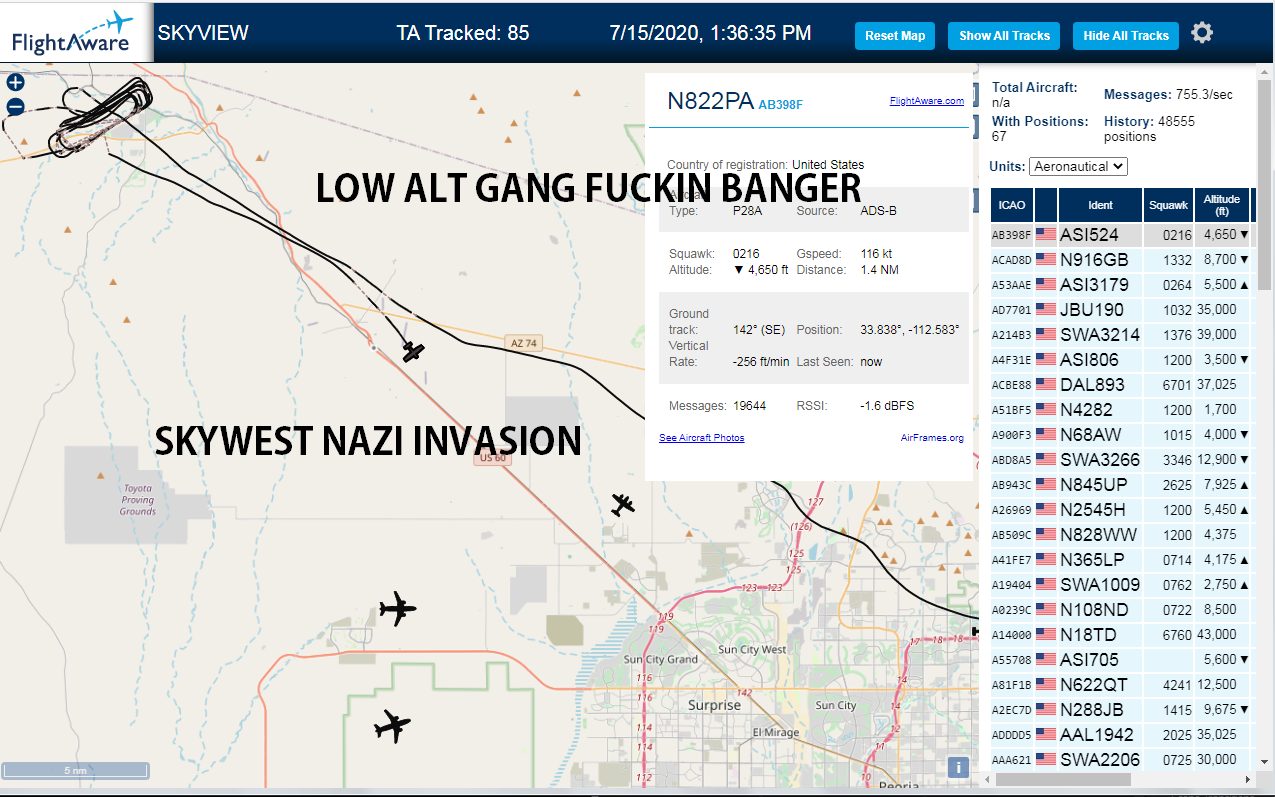
Task: Select the N828WW aircraft row
Action: click(1121, 535)
